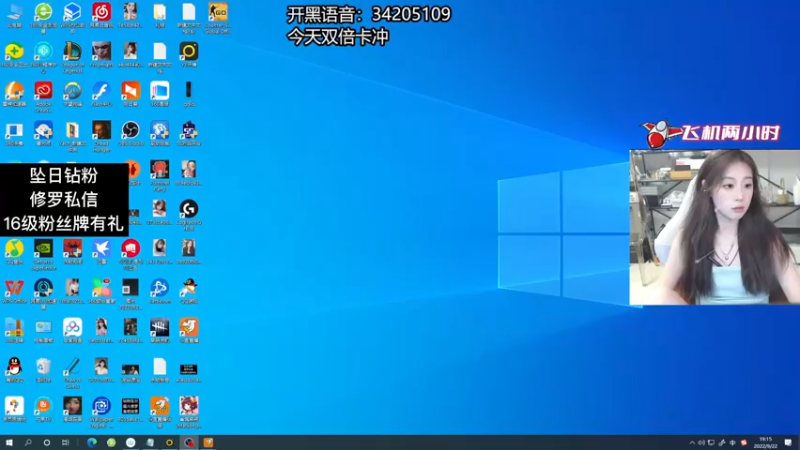This screenshot has height=450, width=800.
Task: Click the 开黑语音 34205109 text overlay
Action: click(368, 14)
